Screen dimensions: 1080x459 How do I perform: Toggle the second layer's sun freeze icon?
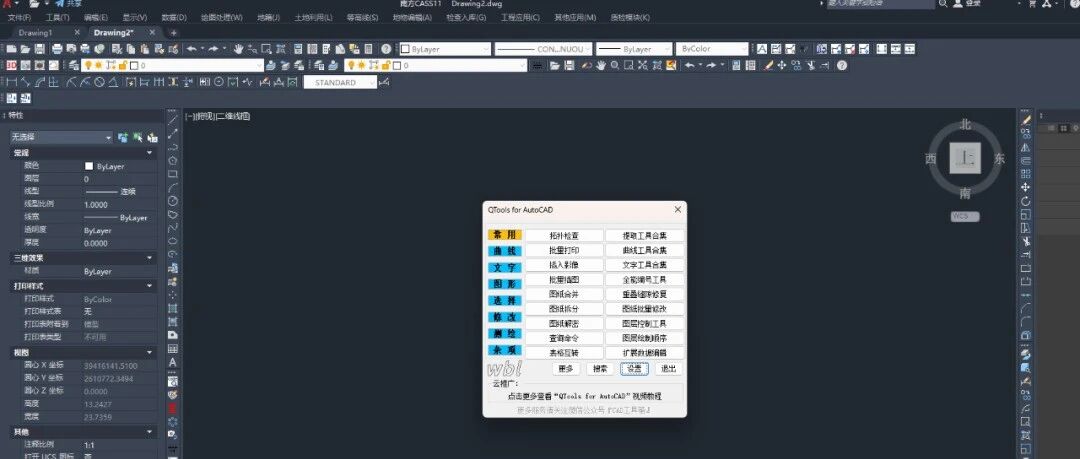(362, 65)
